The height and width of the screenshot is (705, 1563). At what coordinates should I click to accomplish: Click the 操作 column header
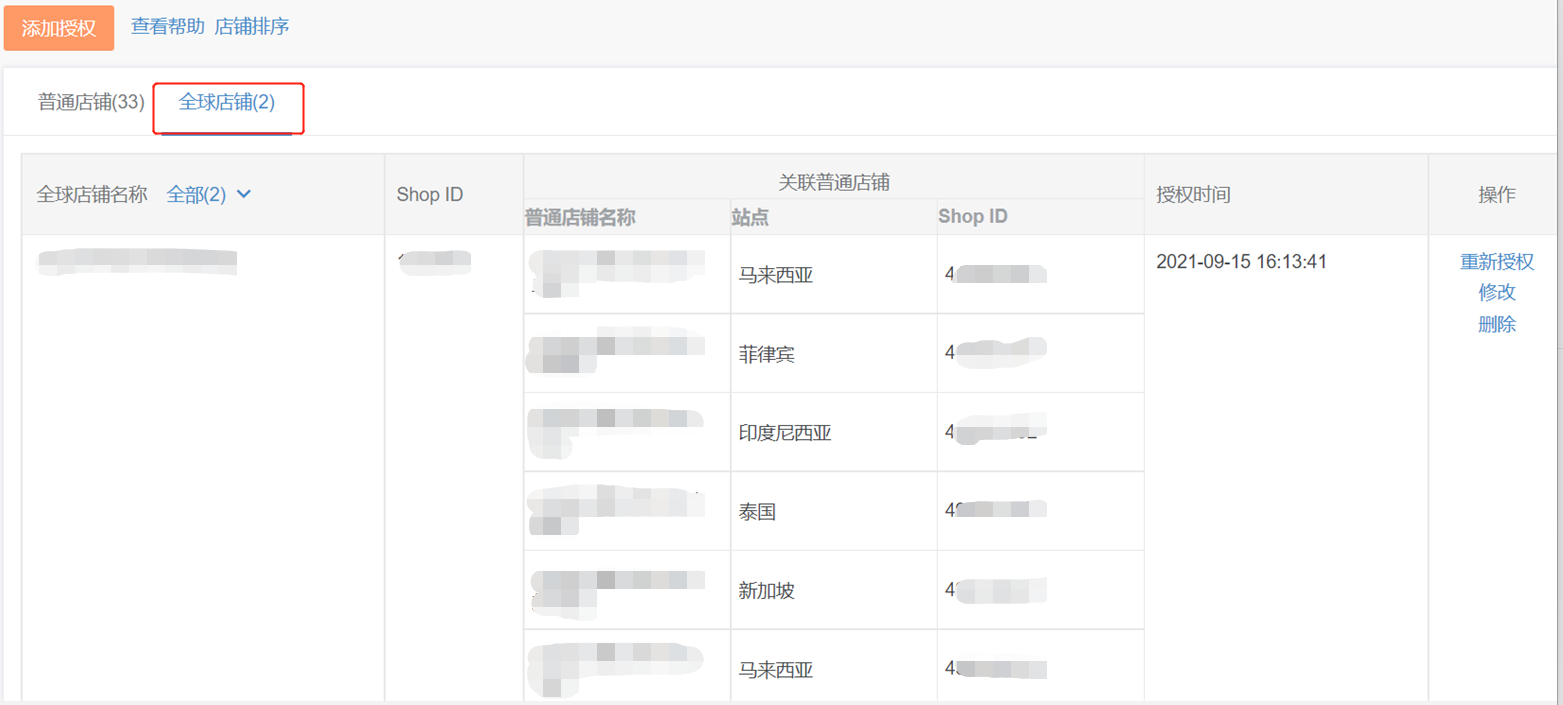1497,195
